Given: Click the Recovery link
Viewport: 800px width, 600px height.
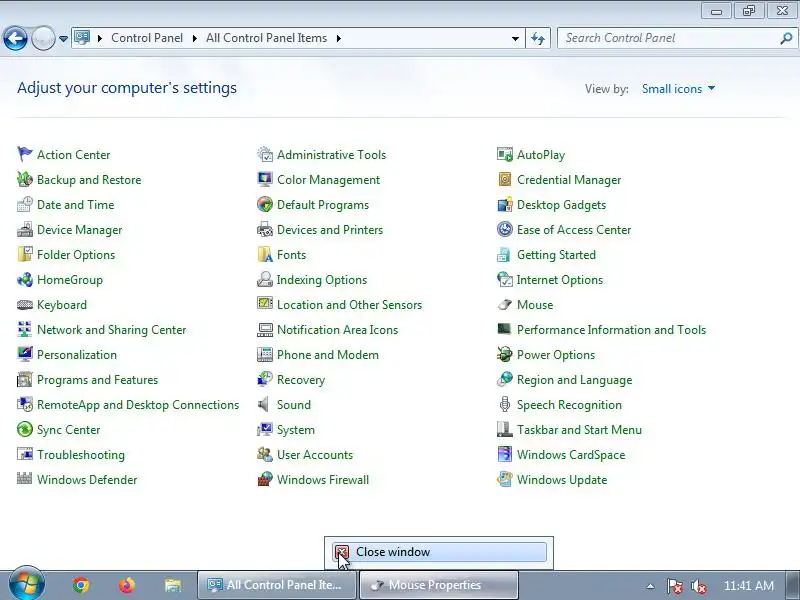Looking at the screenshot, I should [301, 380].
